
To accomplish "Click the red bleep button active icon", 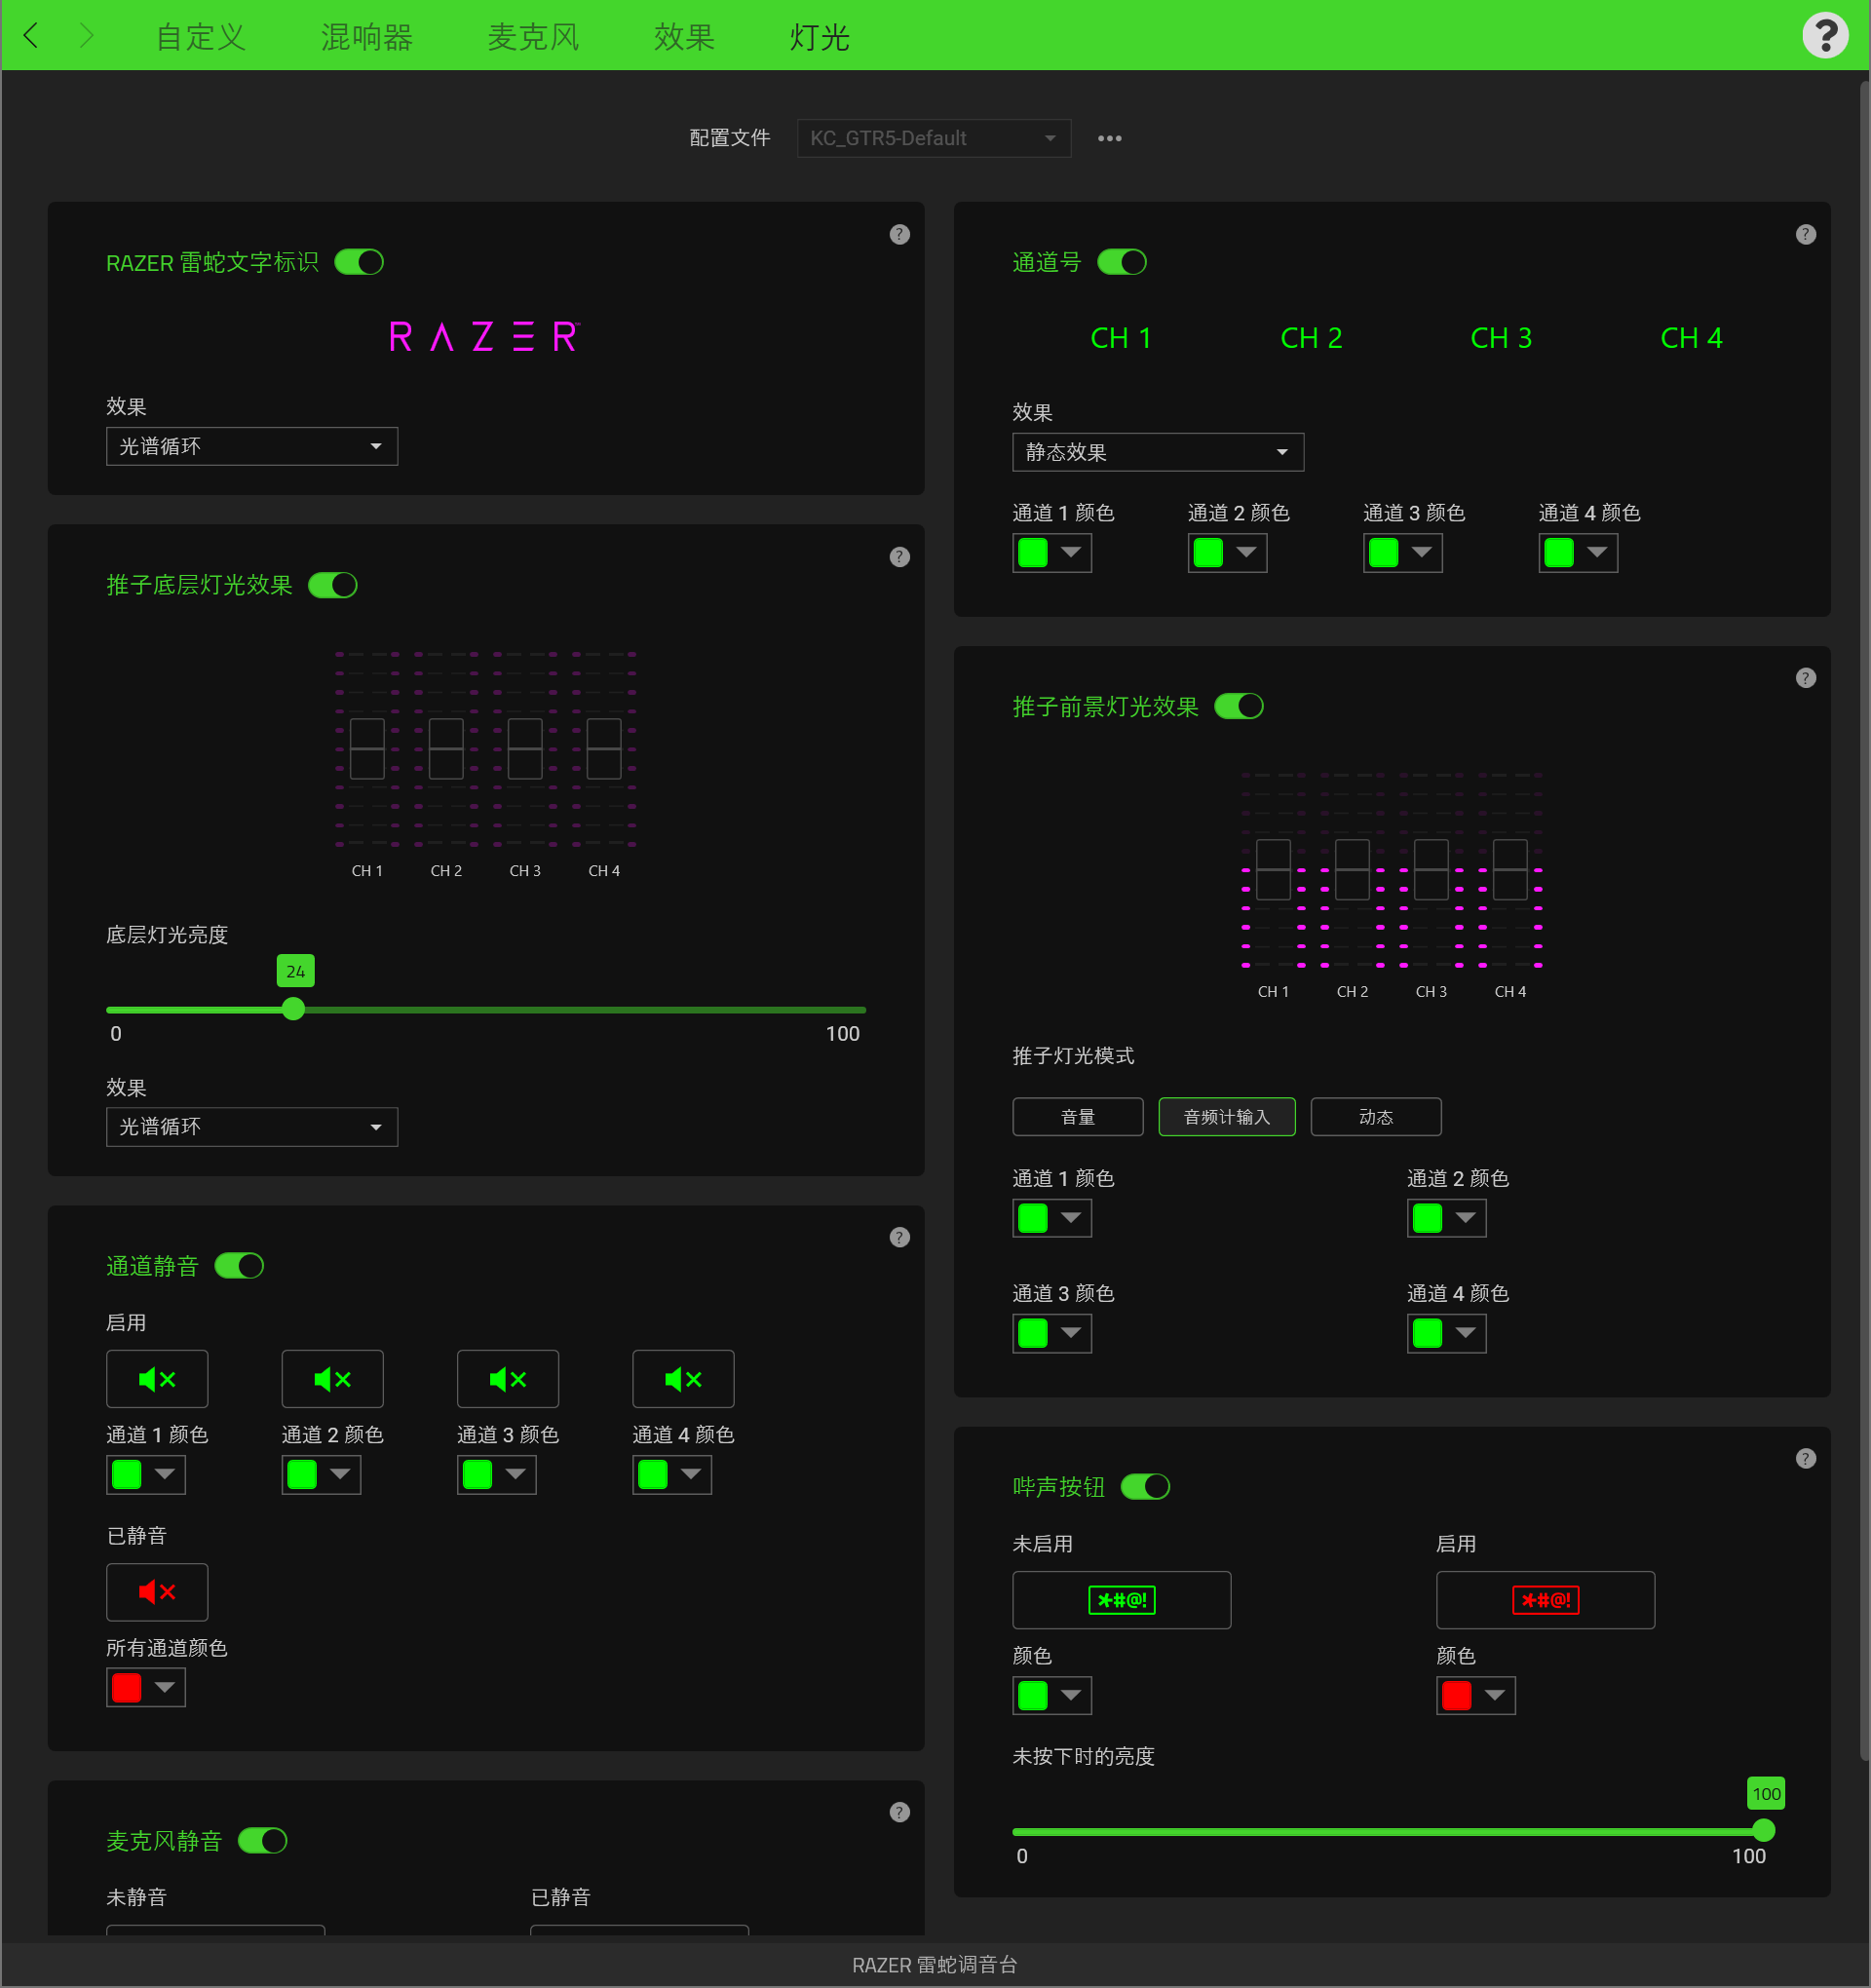I will (x=1545, y=1600).
